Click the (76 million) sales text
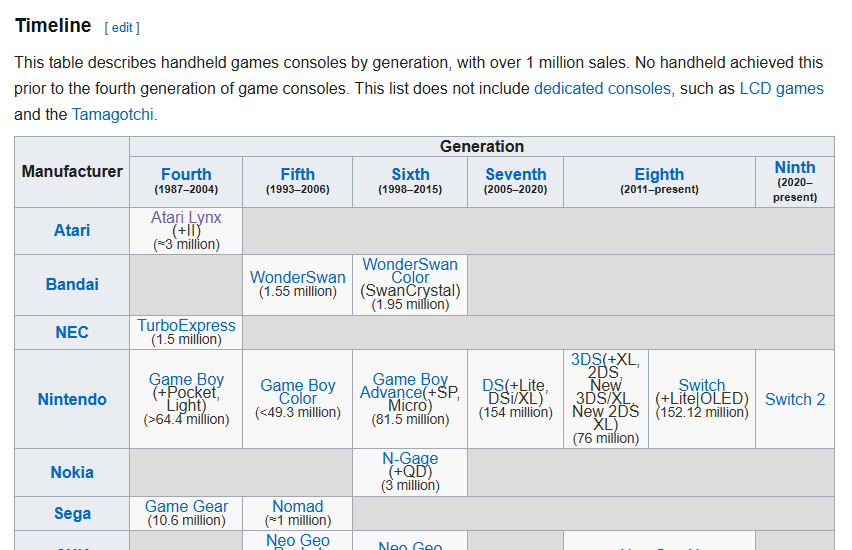Viewport: 852px width, 550px height. (x=605, y=438)
